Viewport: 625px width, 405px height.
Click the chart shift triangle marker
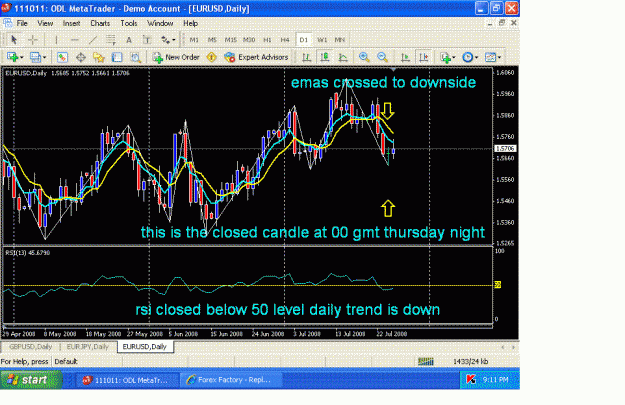pos(393,70)
